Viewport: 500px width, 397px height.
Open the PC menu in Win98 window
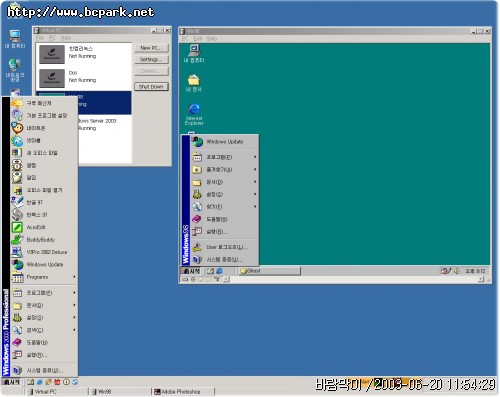pos(185,39)
